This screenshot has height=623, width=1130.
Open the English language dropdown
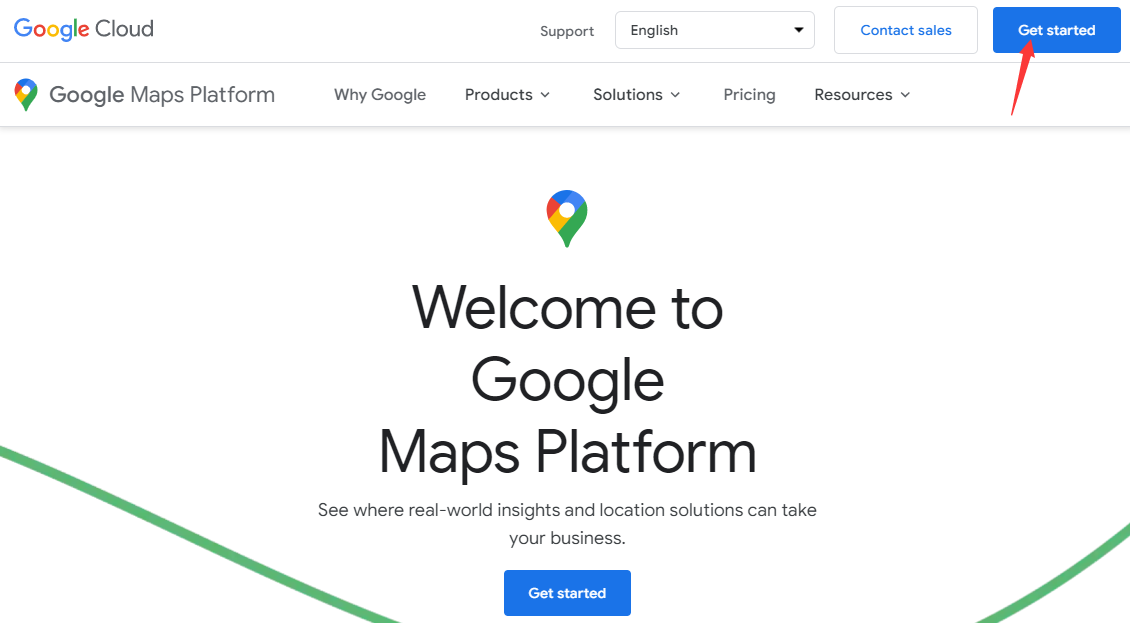(715, 30)
